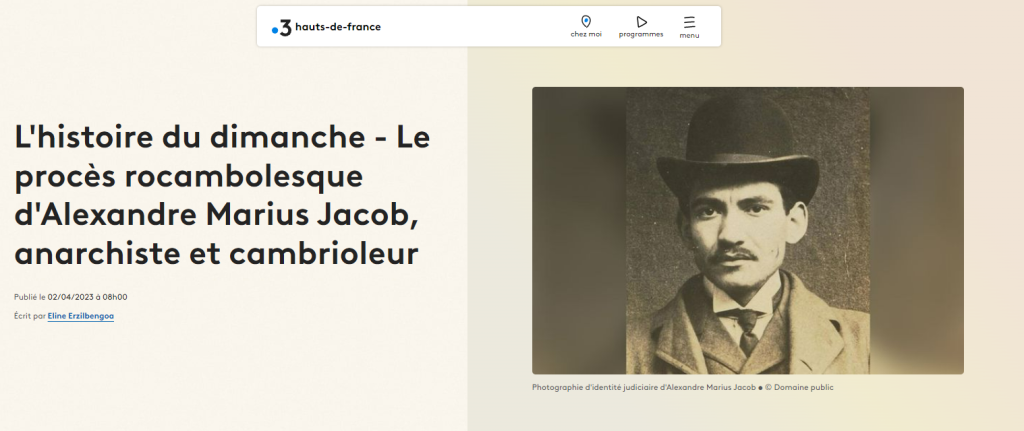Click the blue dot in the France 3 logo
The height and width of the screenshot is (431, 1024).
point(275,31)
